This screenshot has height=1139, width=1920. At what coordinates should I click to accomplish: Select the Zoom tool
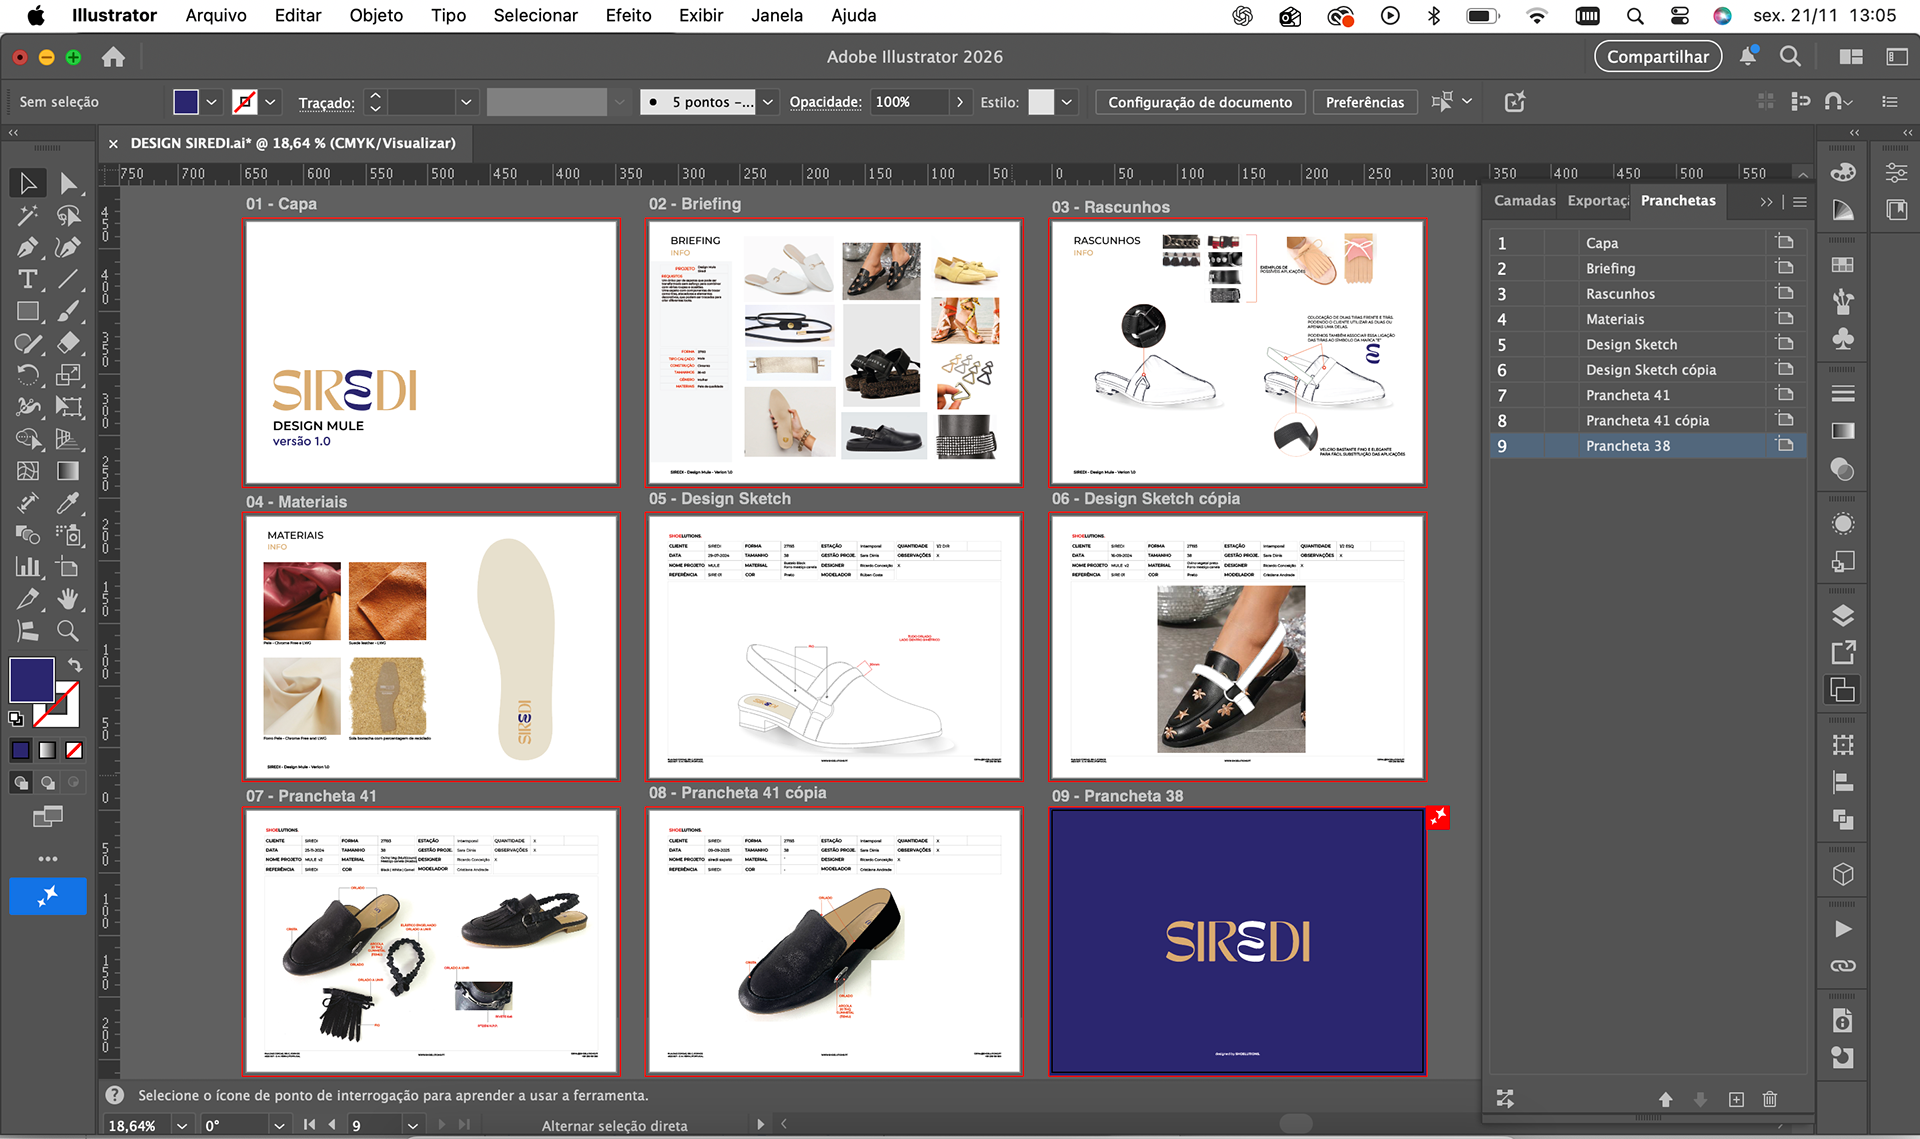68,631
